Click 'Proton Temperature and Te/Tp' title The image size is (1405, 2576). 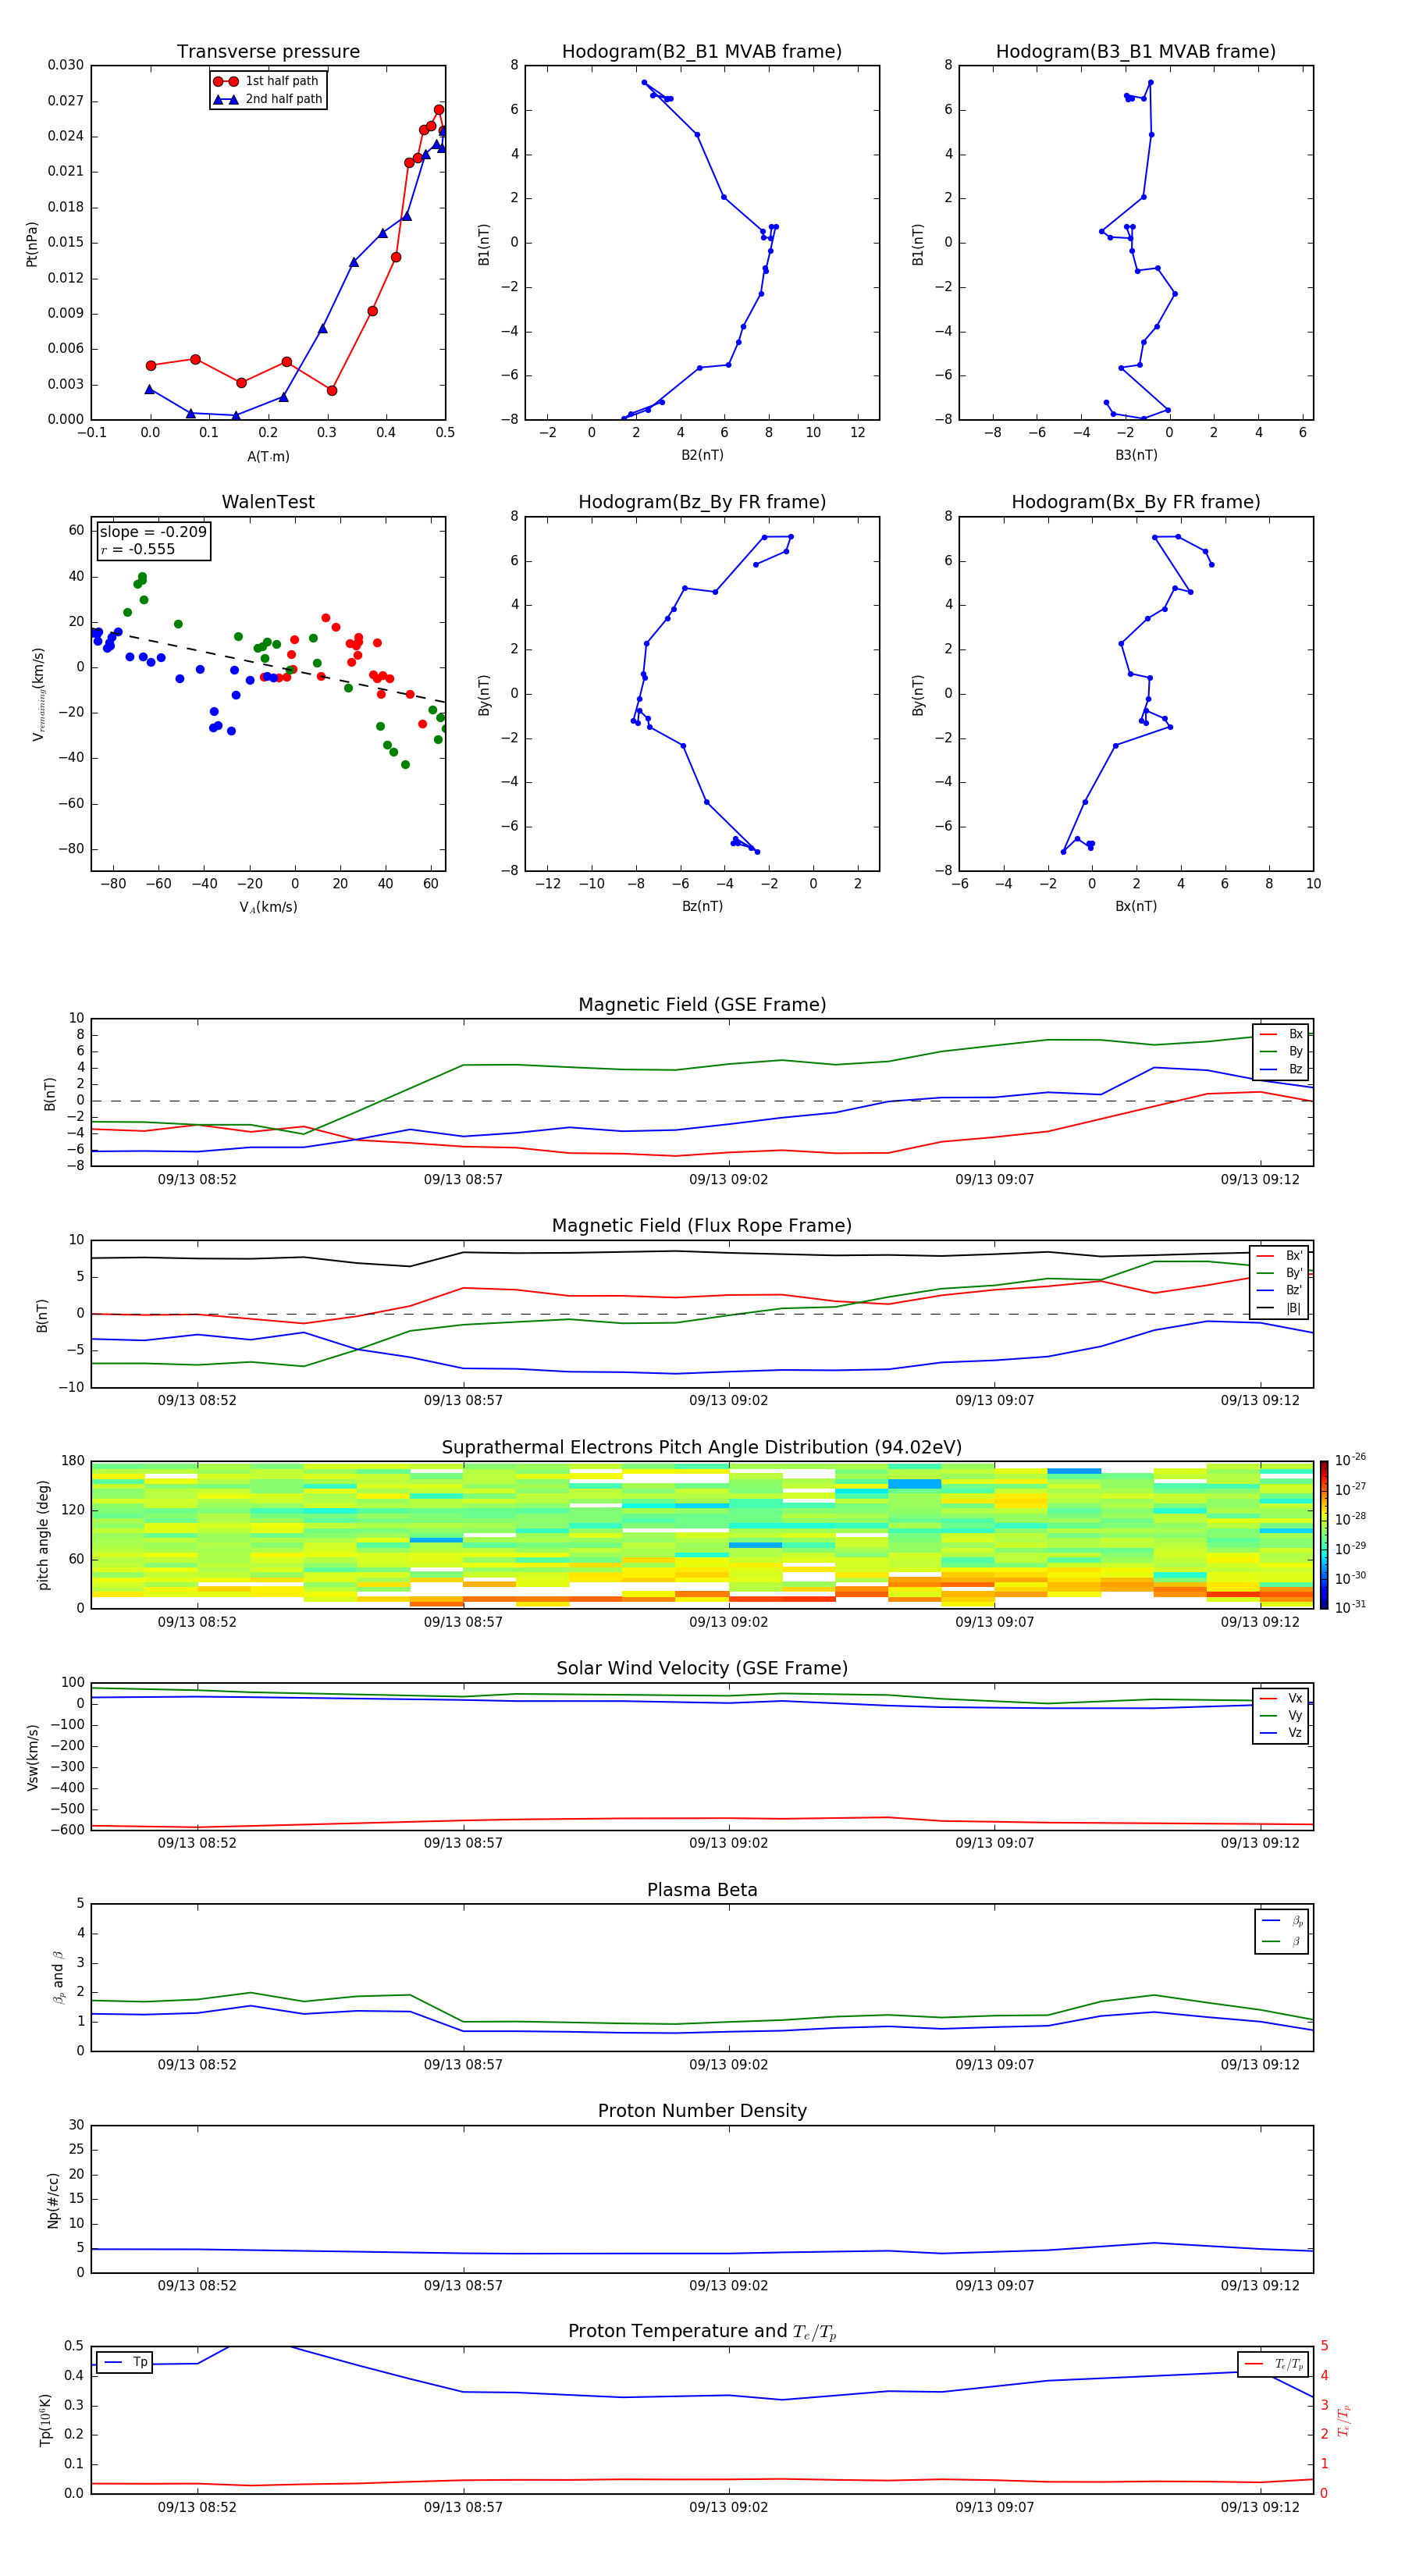click(x=702, y=2332)
